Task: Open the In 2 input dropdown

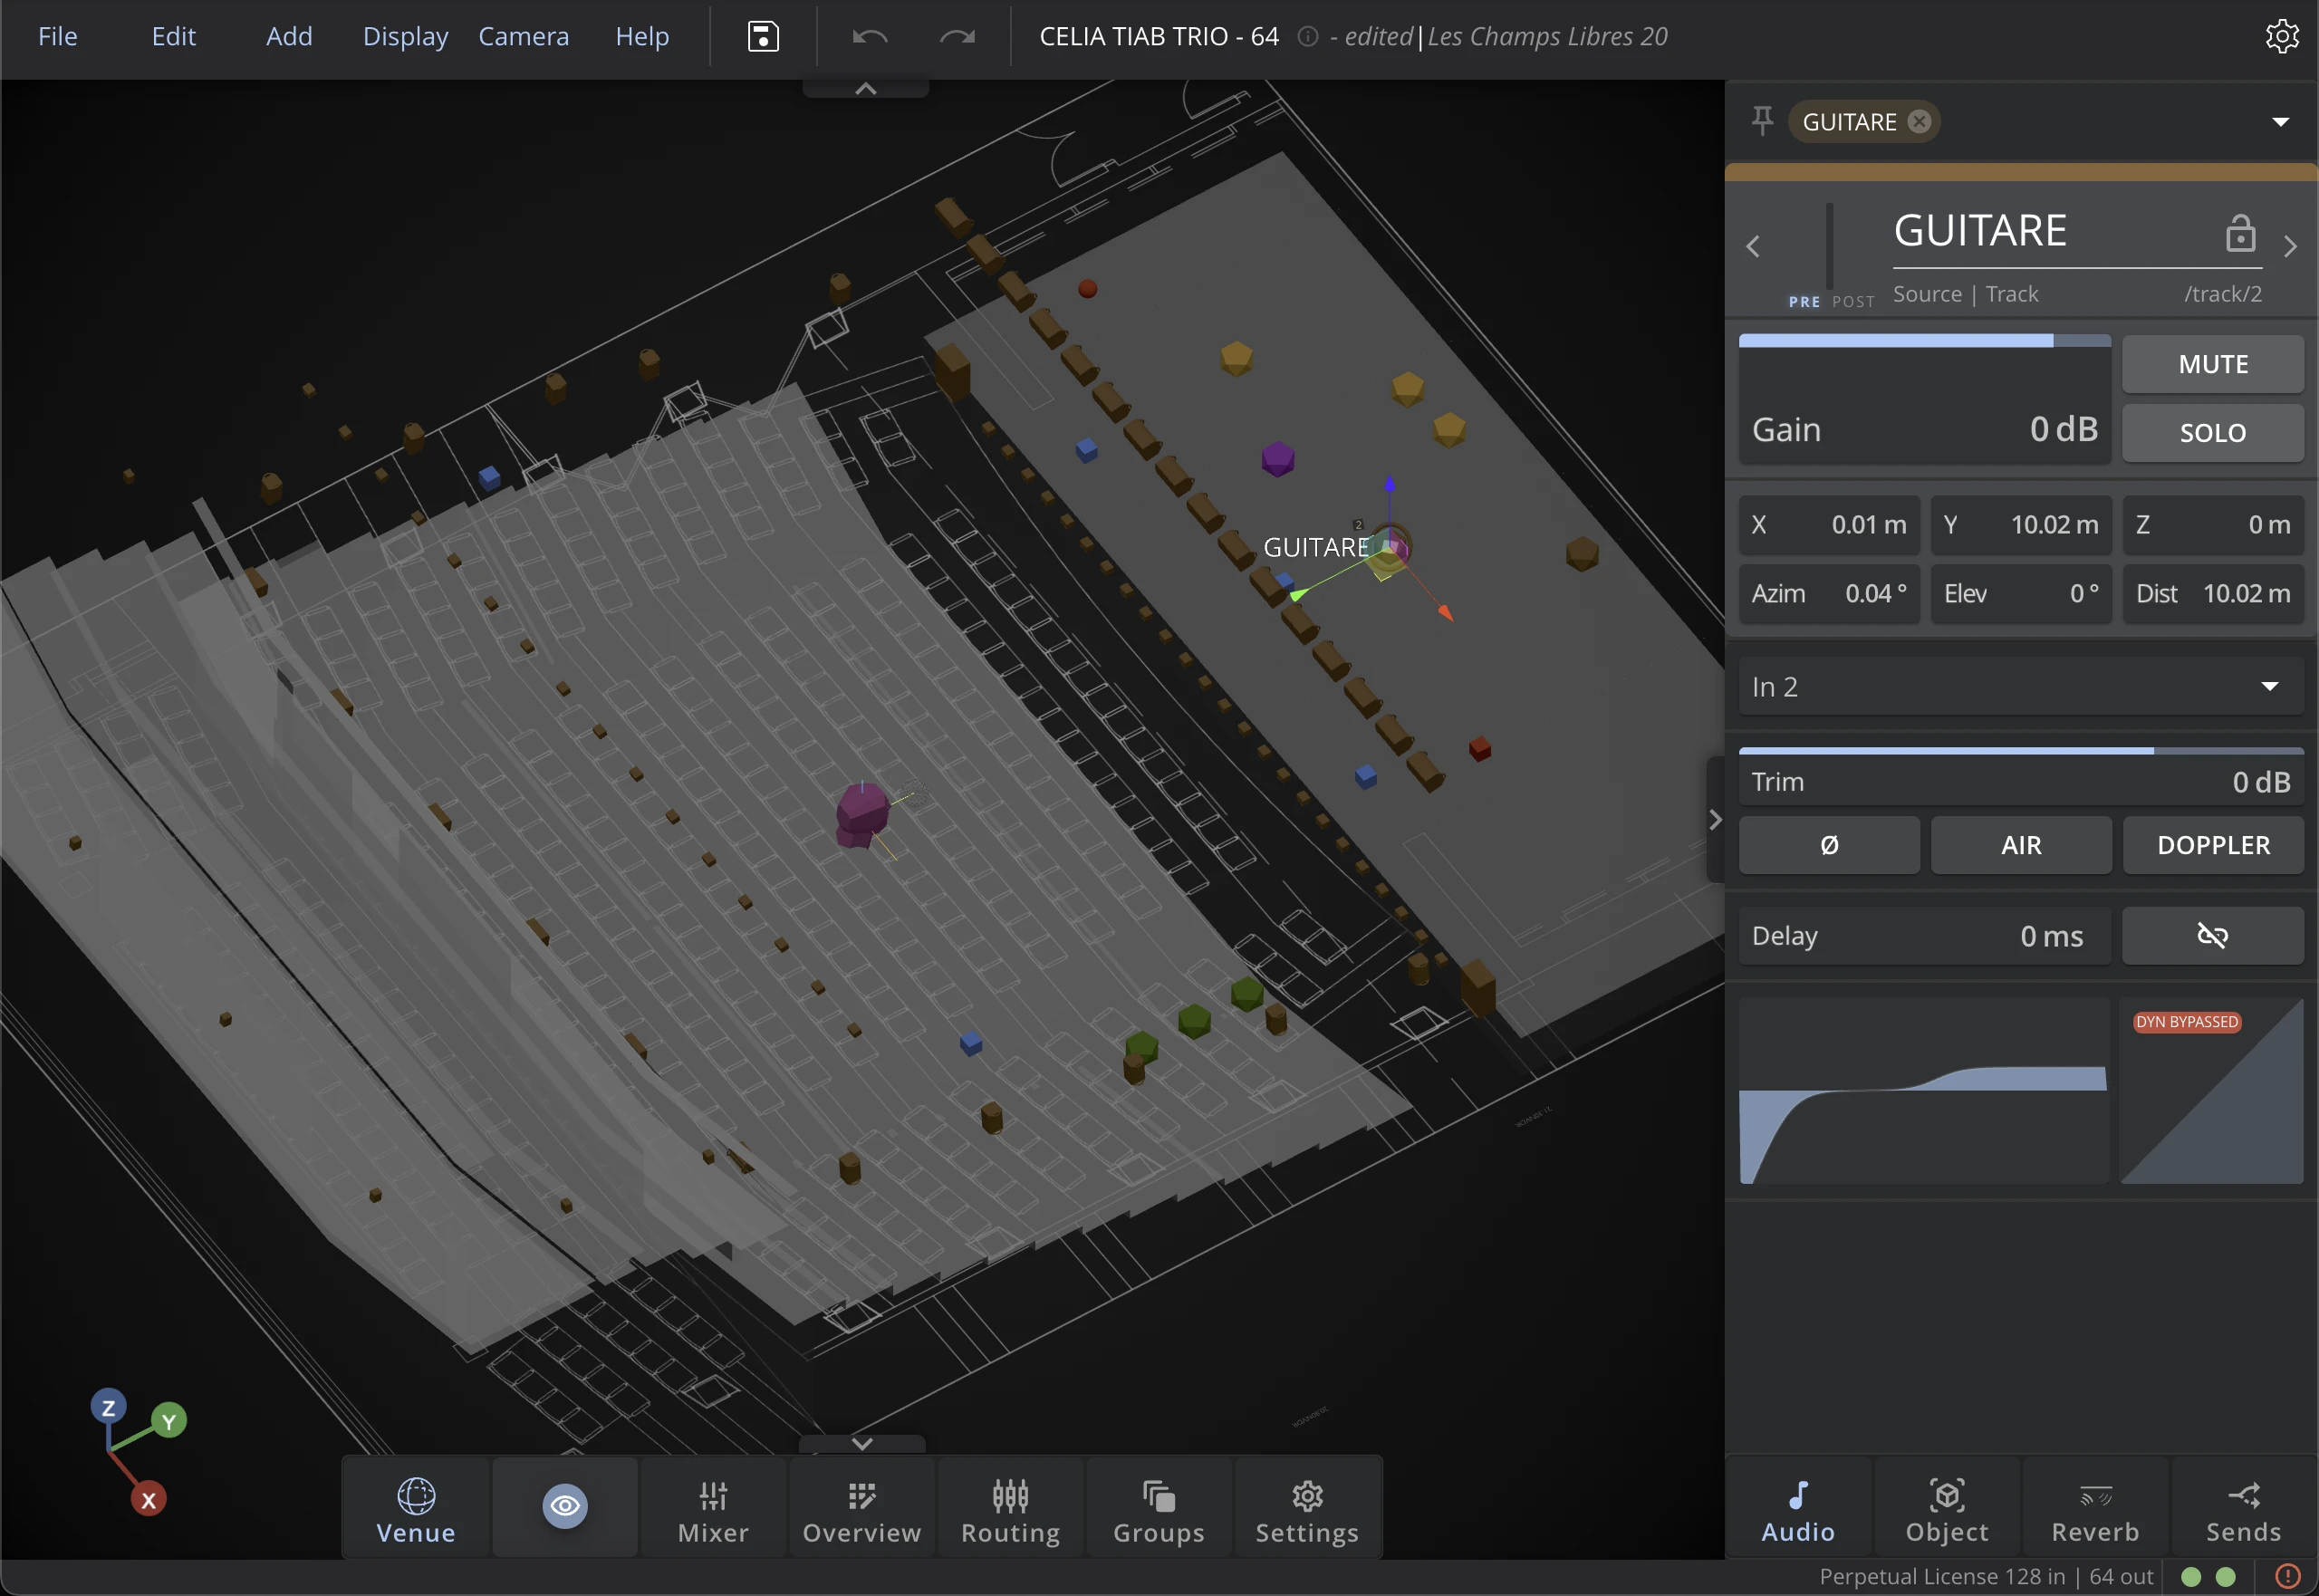Action: 2021,687
